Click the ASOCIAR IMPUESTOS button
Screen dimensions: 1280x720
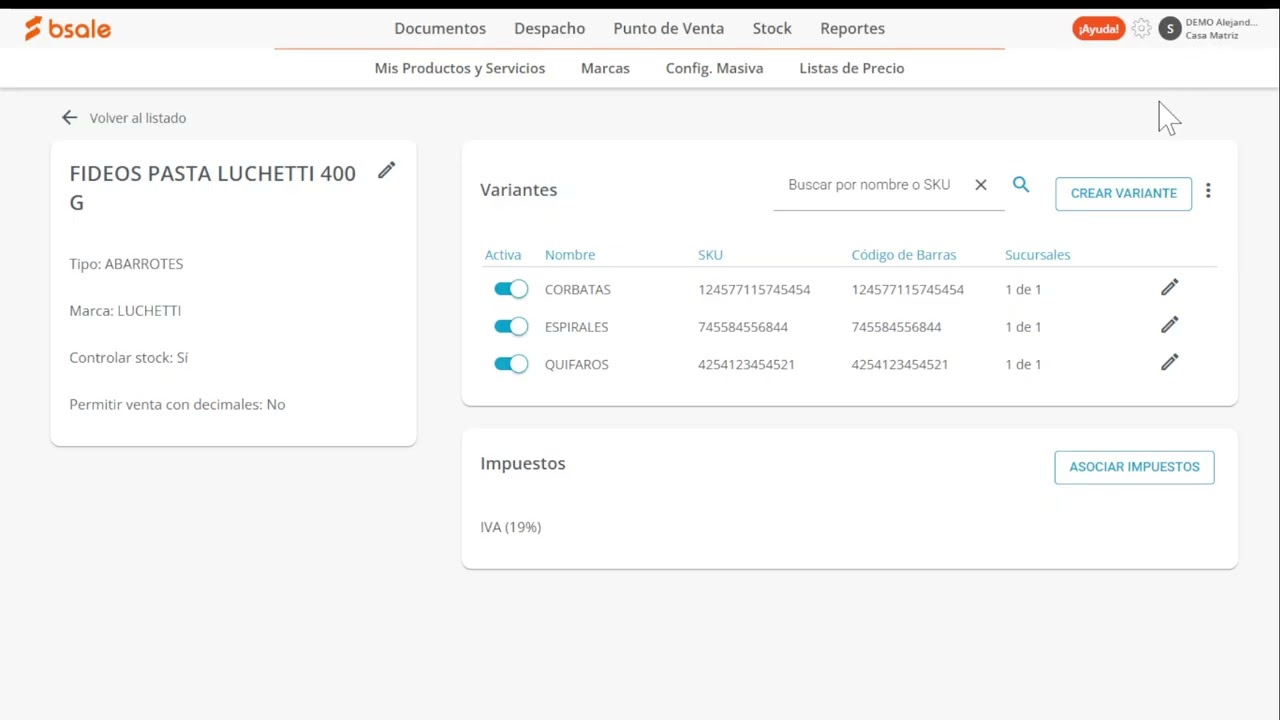point(1134,467)
